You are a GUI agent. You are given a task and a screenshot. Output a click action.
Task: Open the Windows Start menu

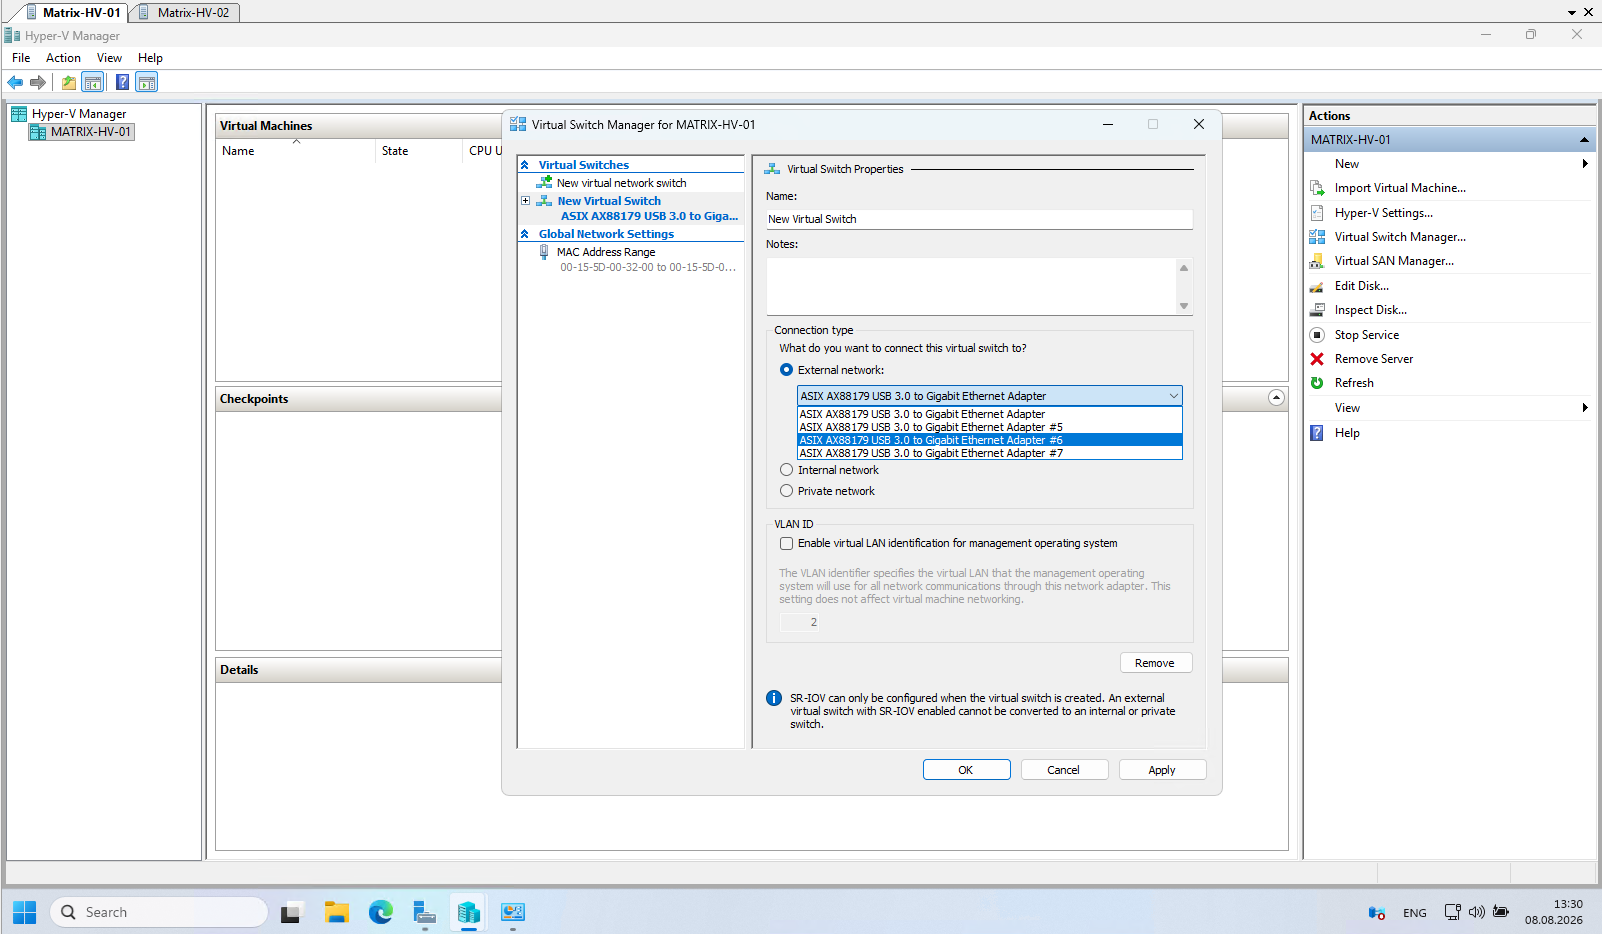click(25, 912)
